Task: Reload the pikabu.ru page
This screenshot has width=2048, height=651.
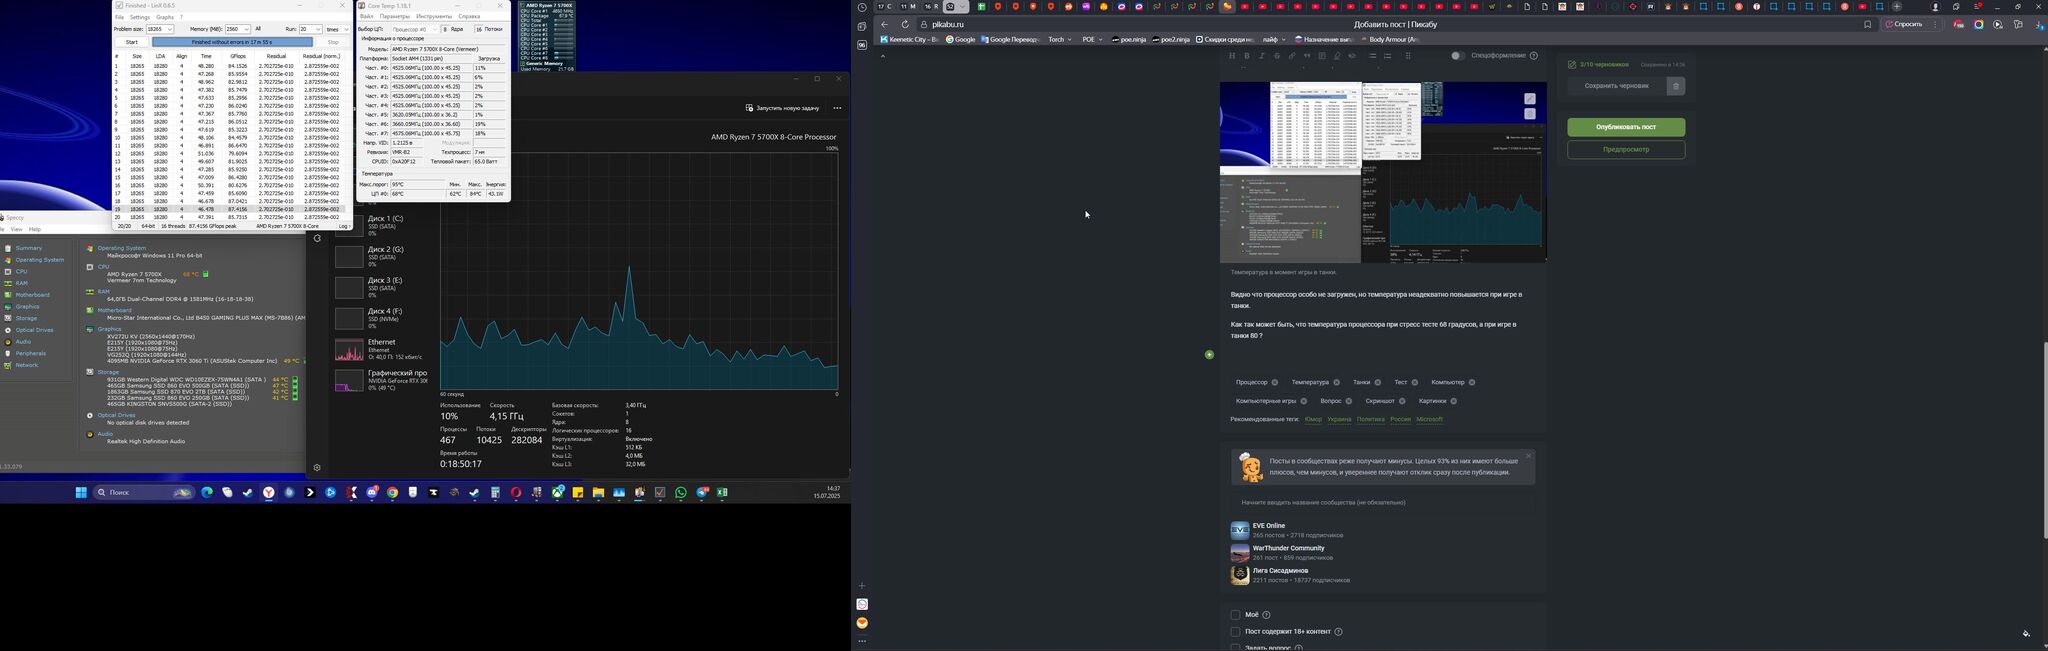Action: (905, 24)
